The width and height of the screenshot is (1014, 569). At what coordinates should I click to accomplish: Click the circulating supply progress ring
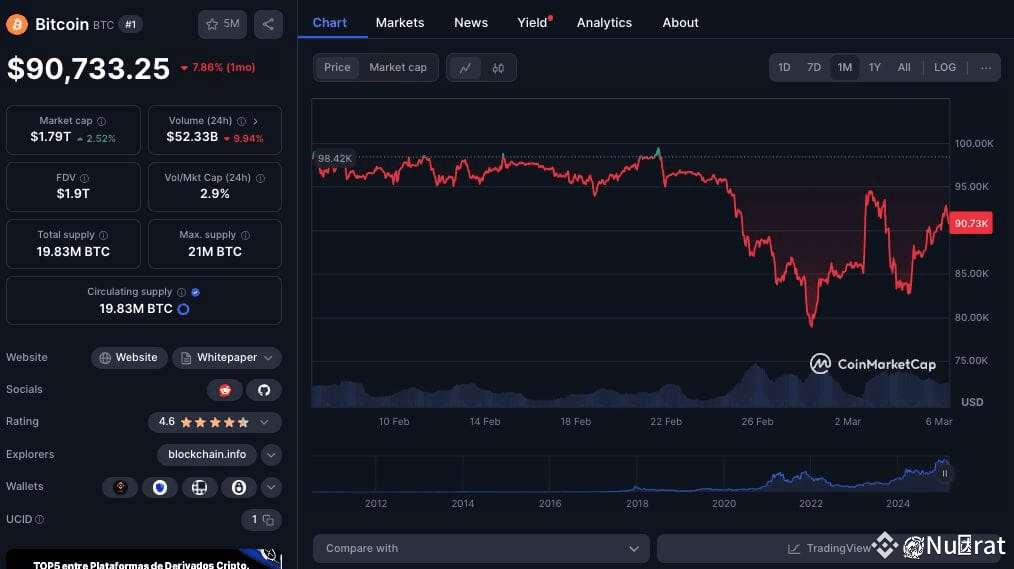coord(184,309)
